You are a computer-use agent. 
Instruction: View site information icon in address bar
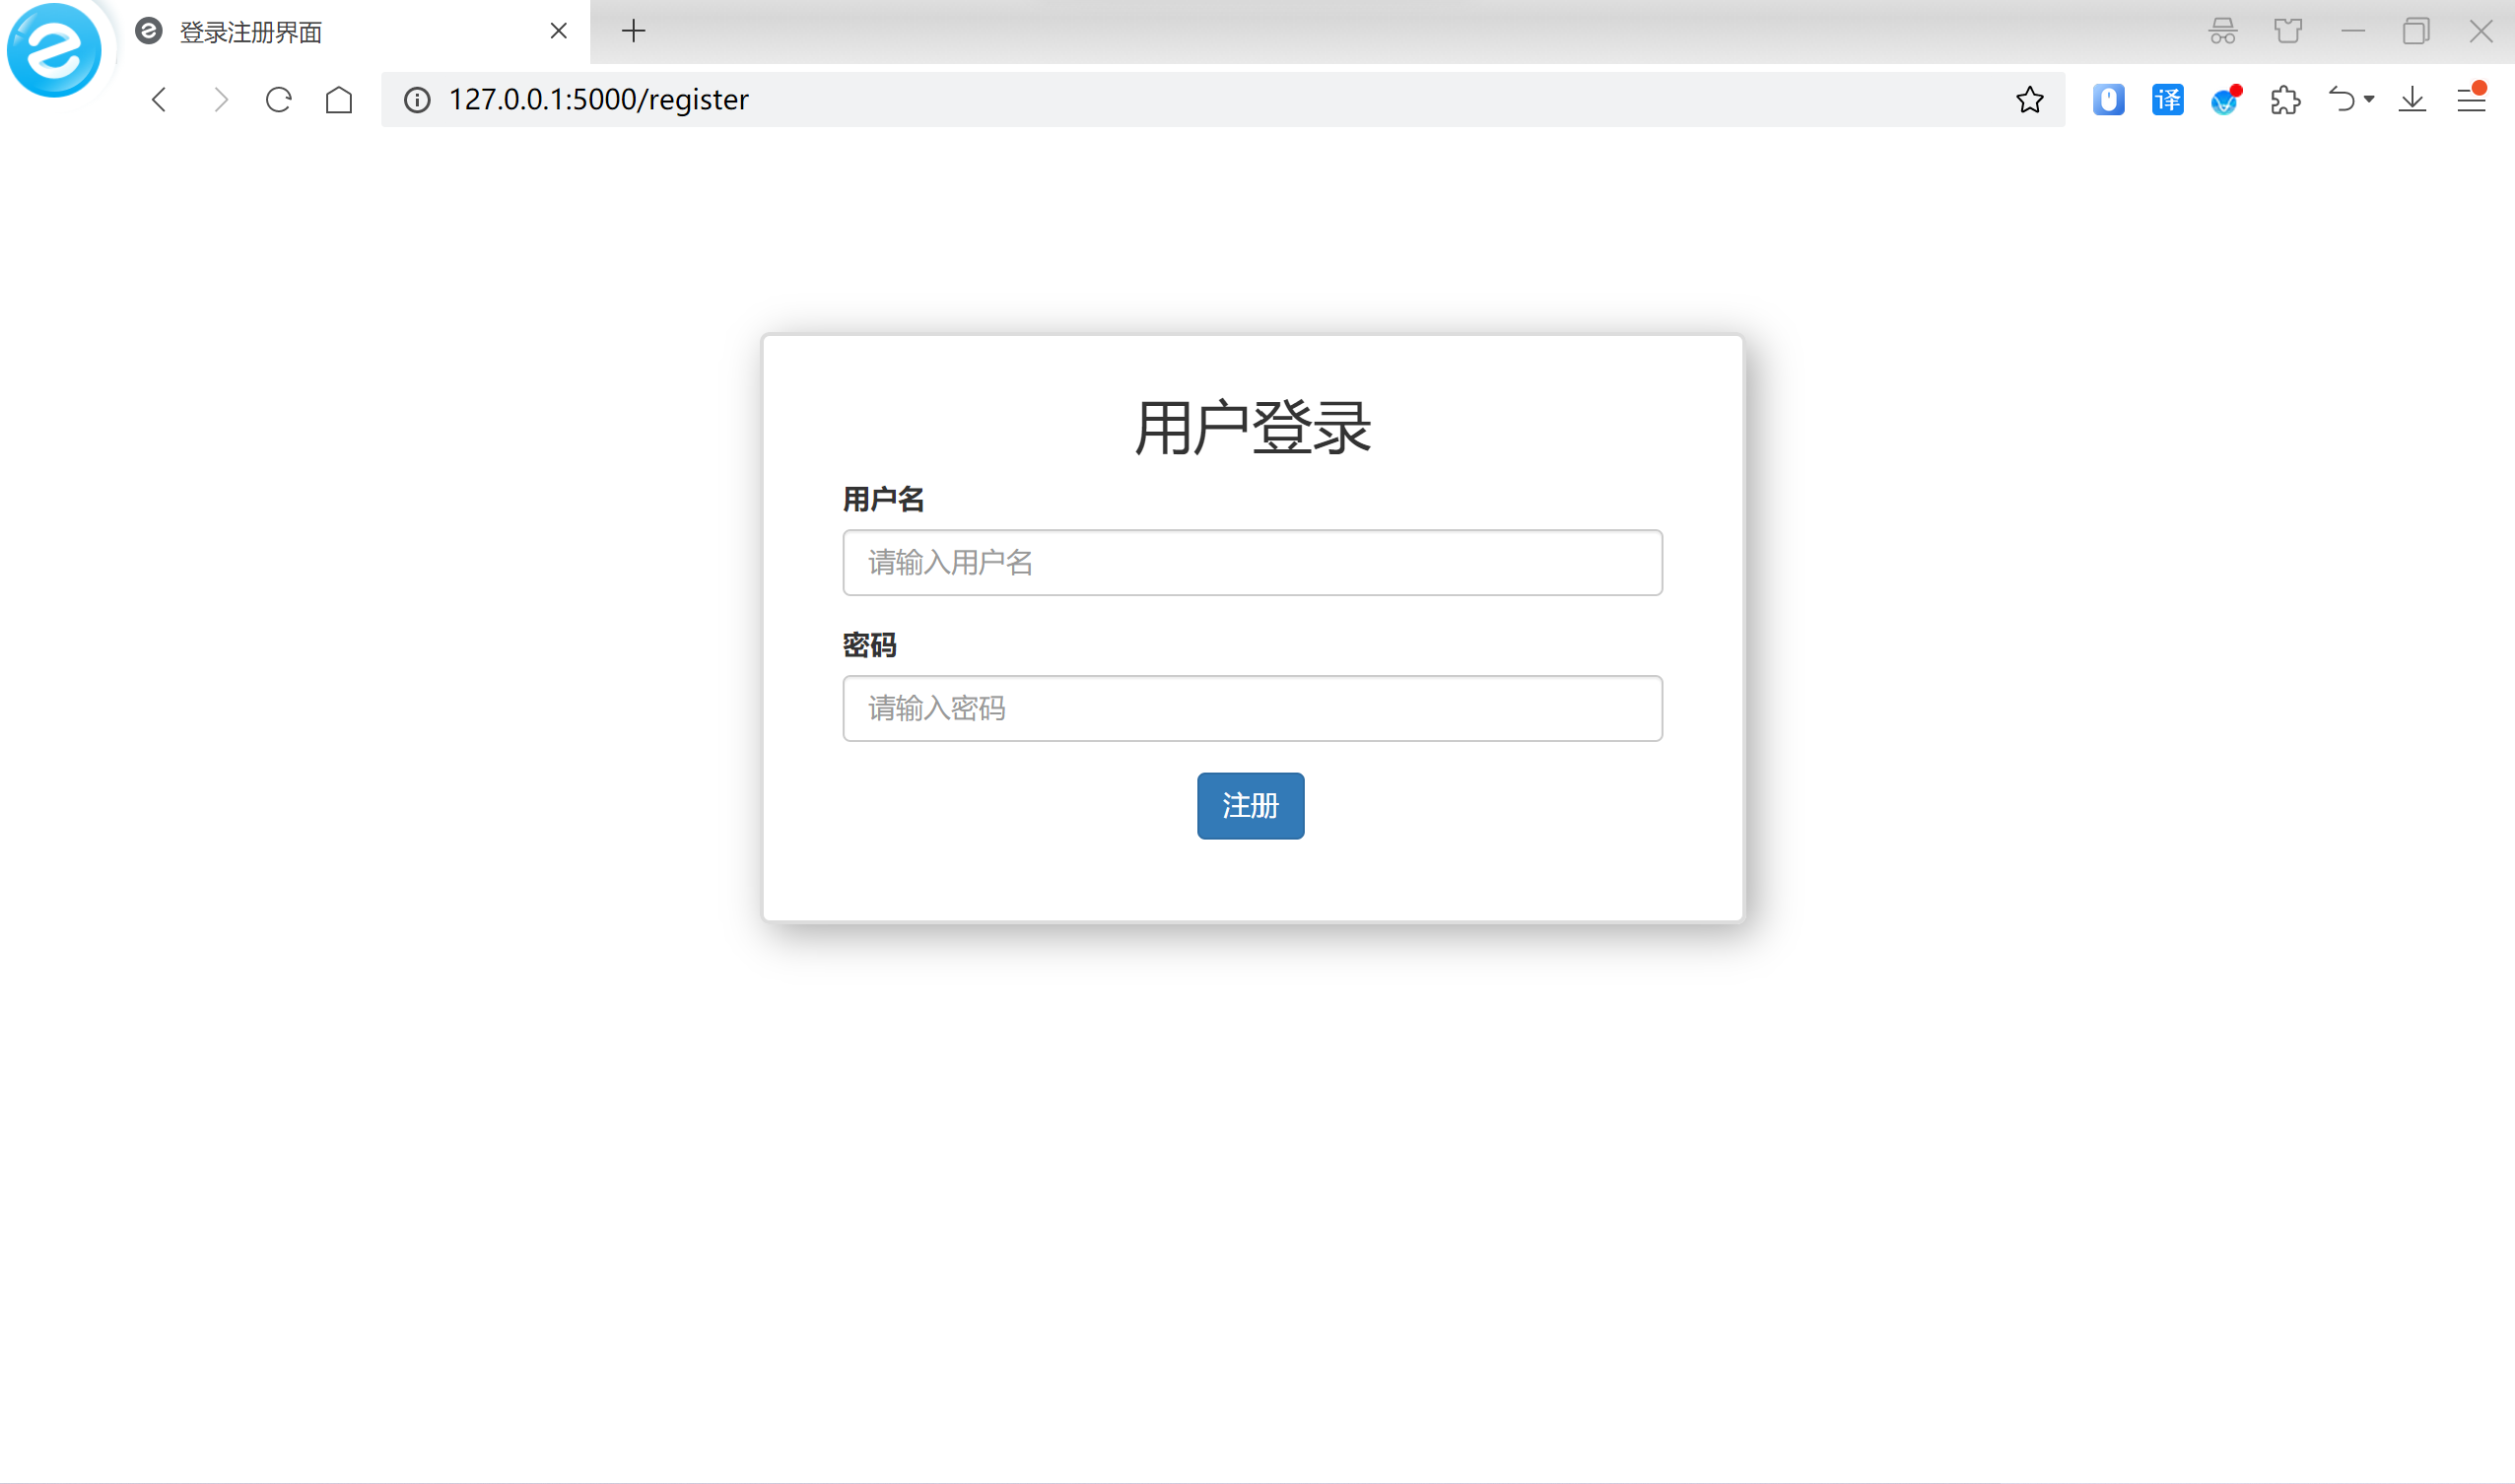417,100
